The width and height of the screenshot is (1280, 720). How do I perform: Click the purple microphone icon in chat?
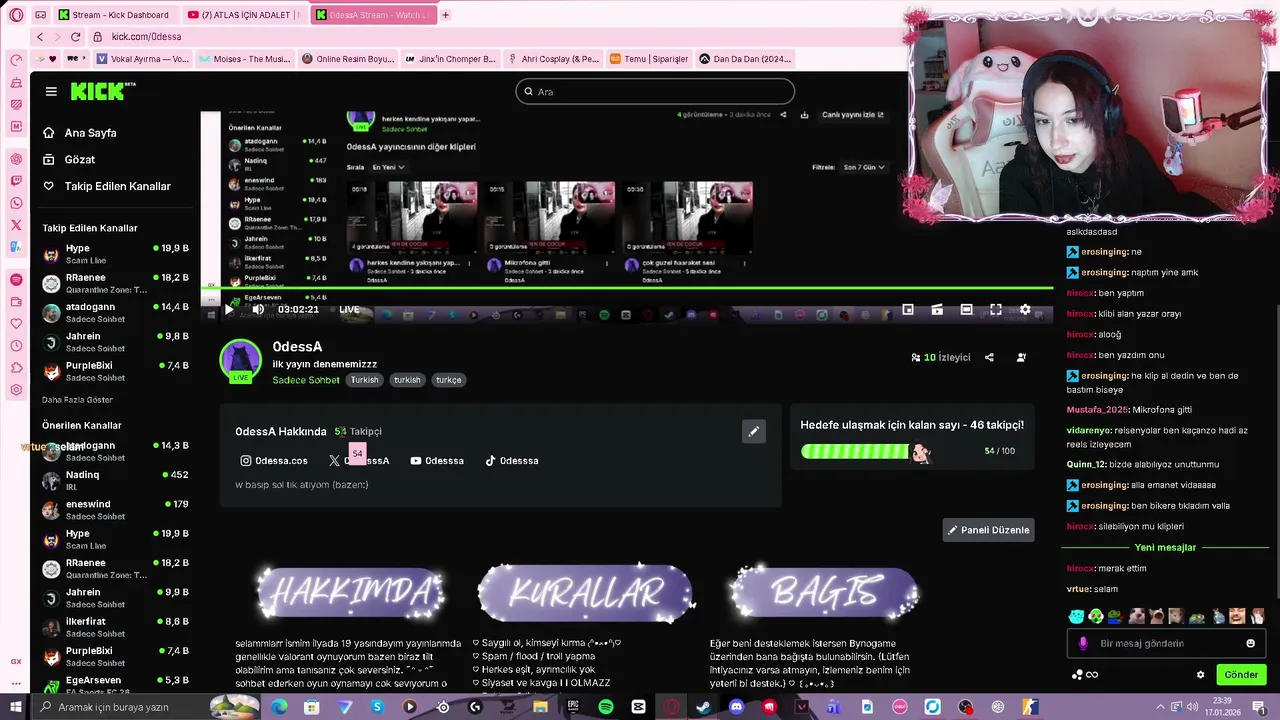[x=1083, y=643]
